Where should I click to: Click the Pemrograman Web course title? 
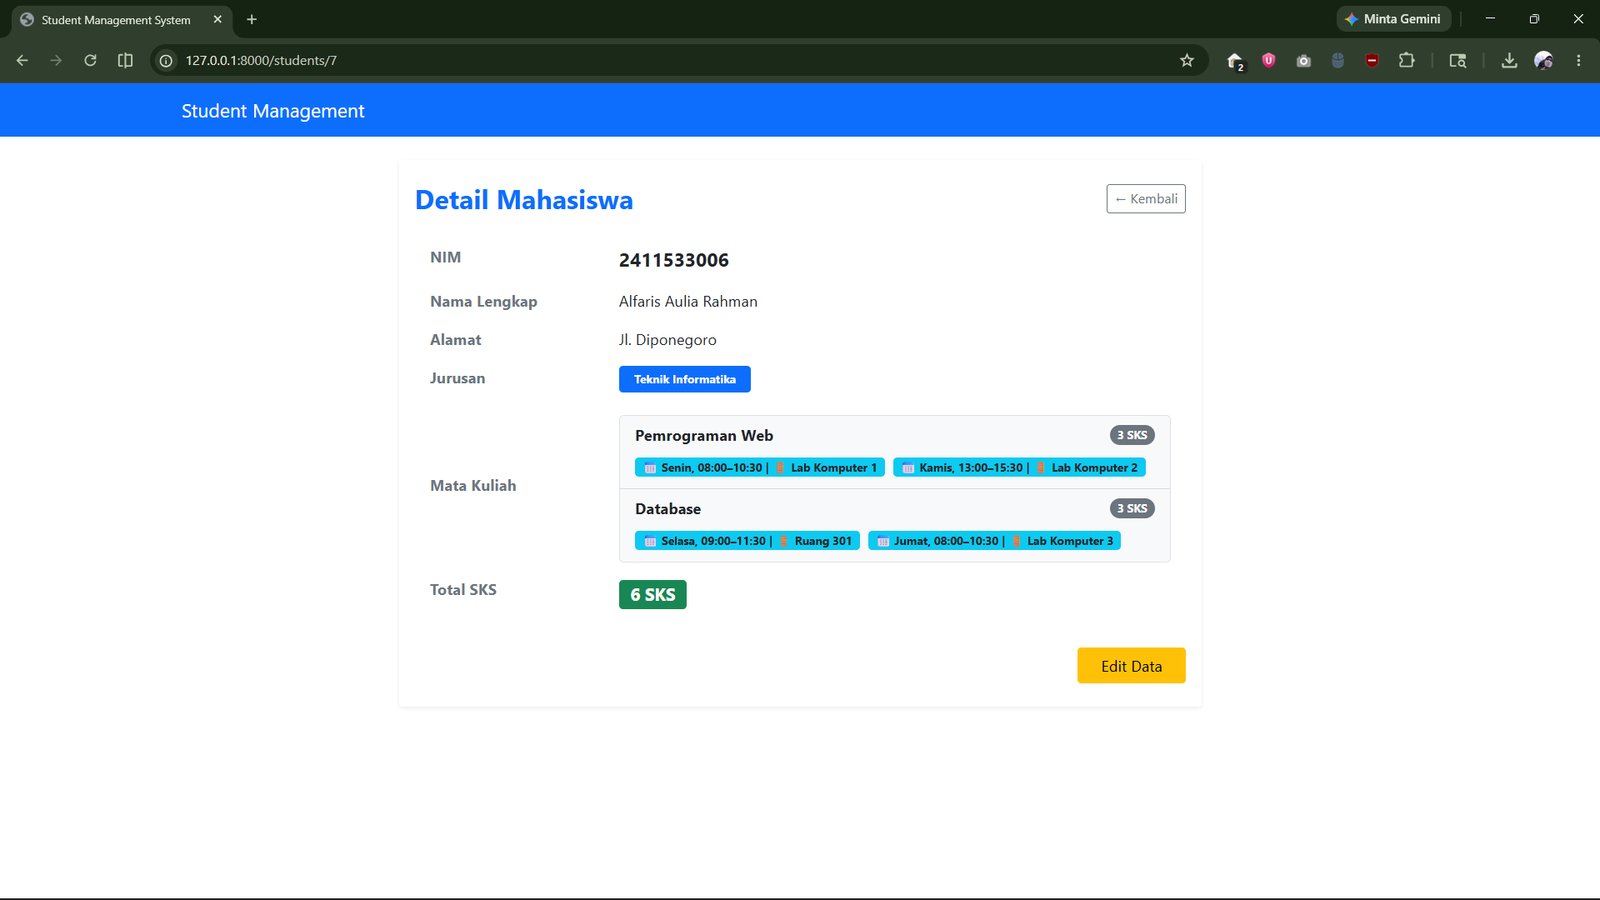coord(704,436)
